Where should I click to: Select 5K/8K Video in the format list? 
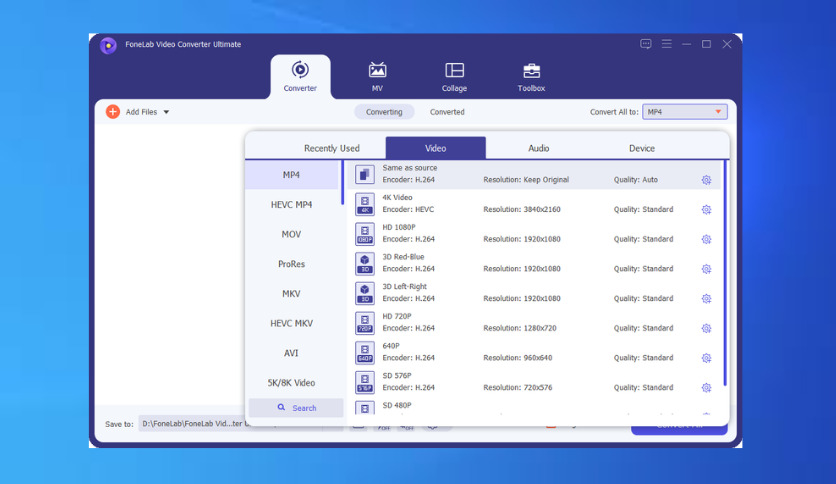[x=292, y=383]
